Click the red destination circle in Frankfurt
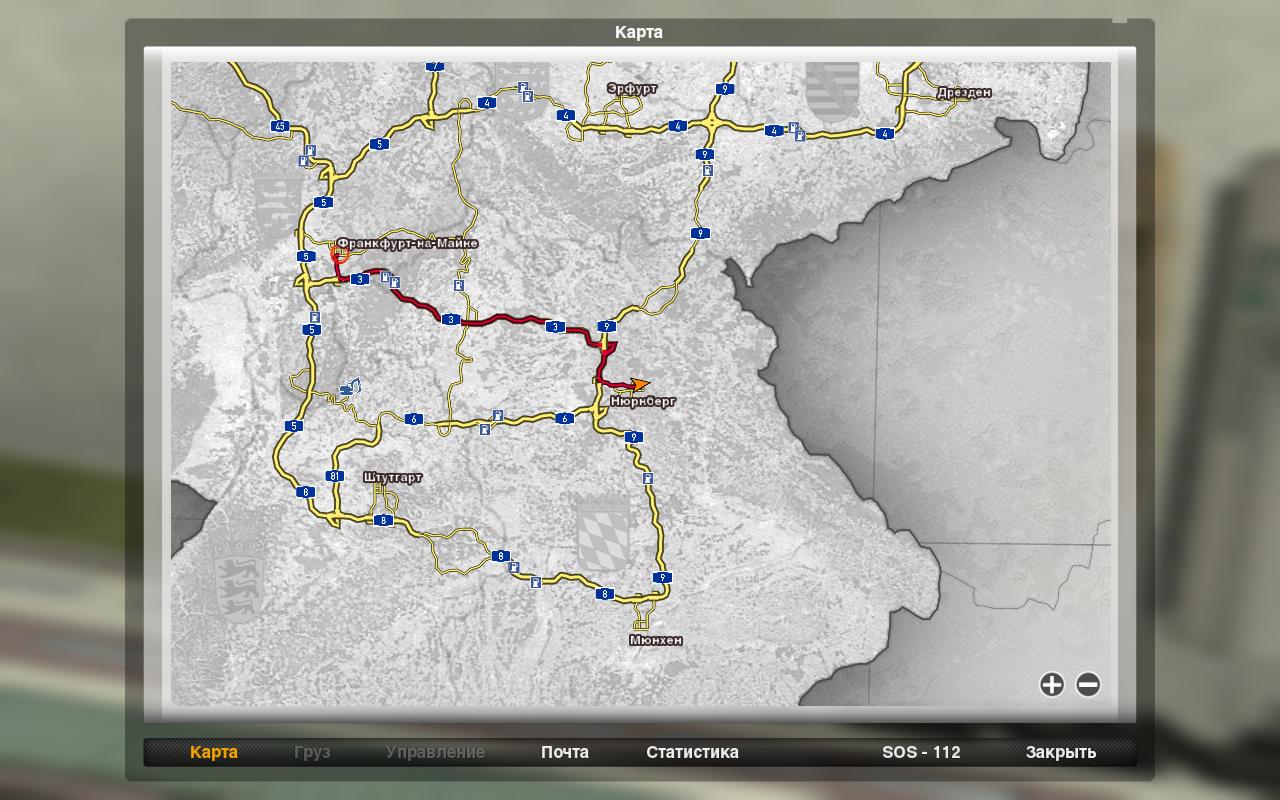This screenshot has width=1280, height=800. click(339, 255)
